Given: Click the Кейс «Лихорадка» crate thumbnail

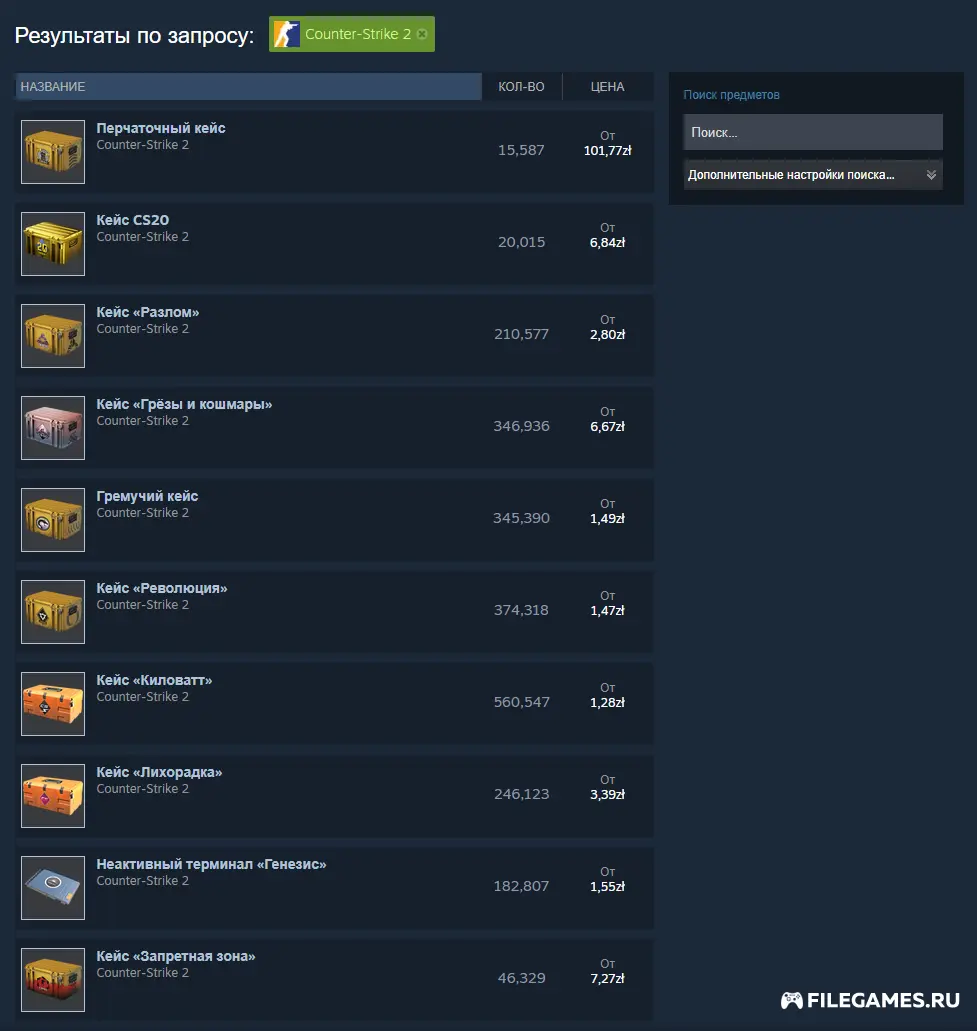Looking at the screenshot, I should click(x=53, y=796).
